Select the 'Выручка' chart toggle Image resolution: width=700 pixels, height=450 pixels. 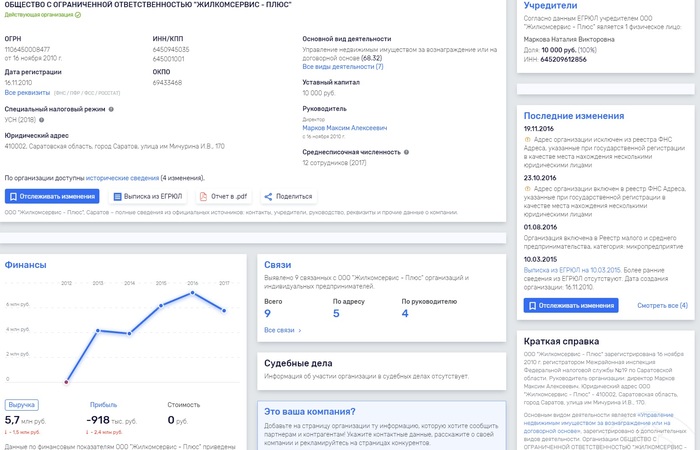click(23, 405)
